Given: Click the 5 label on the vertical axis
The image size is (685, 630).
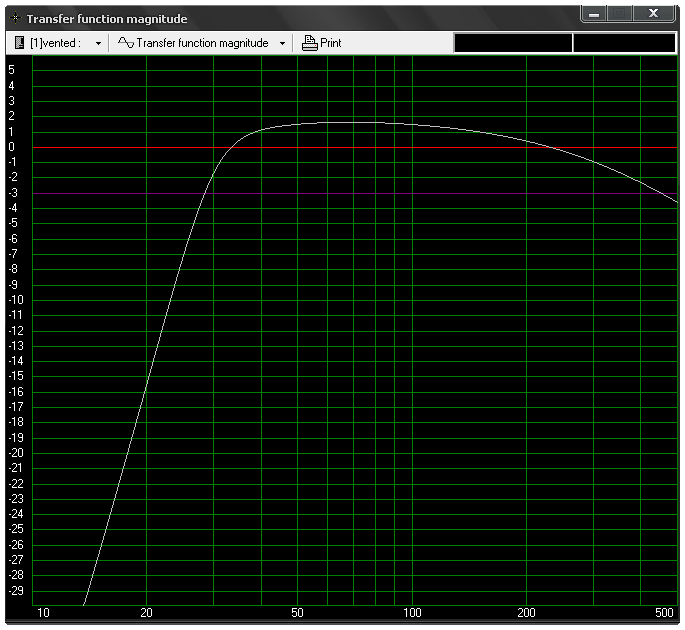Looking at the screenshot, I should pyautogui.click(x=11, y=70).
